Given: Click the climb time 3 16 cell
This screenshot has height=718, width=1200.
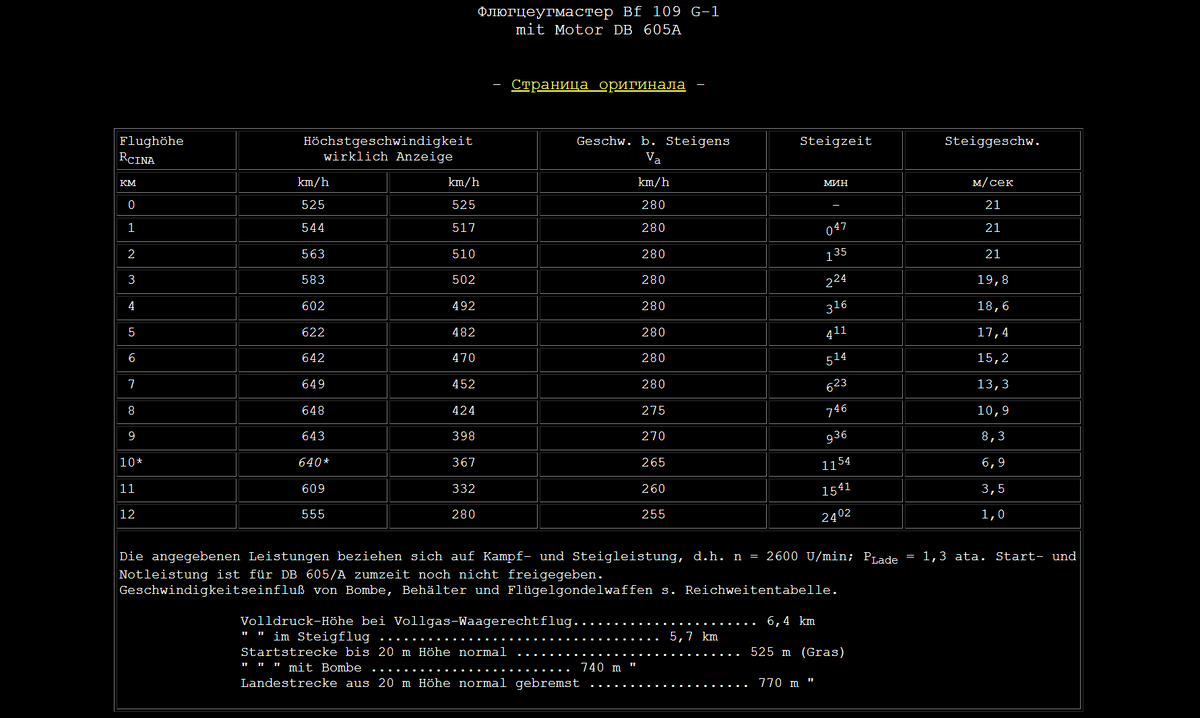Looking at the screenshot, I should click(835, 307).
